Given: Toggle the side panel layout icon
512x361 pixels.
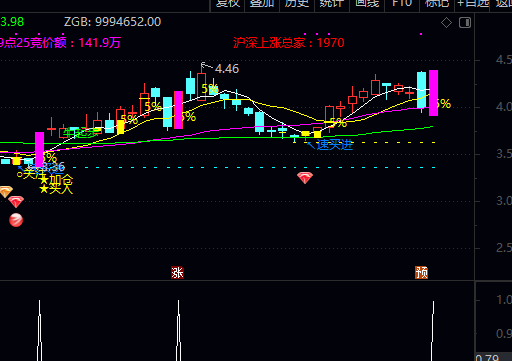Looking at the screenshot, I should point(465,23).
